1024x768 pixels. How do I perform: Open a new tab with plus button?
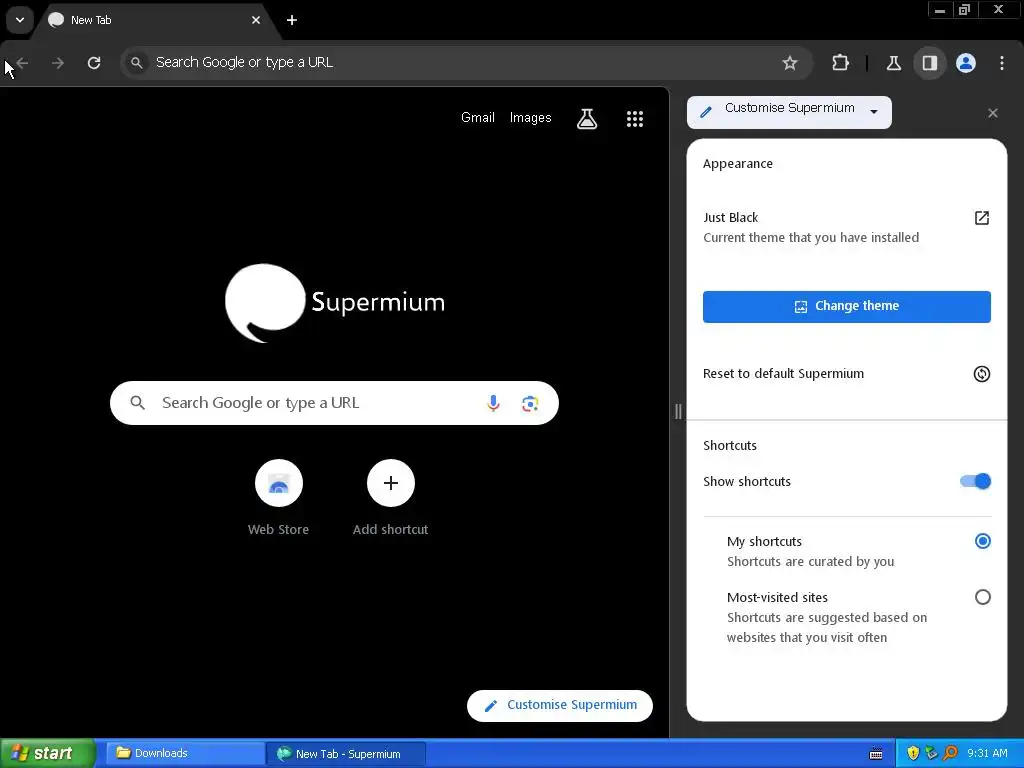[x=292, y=20]
